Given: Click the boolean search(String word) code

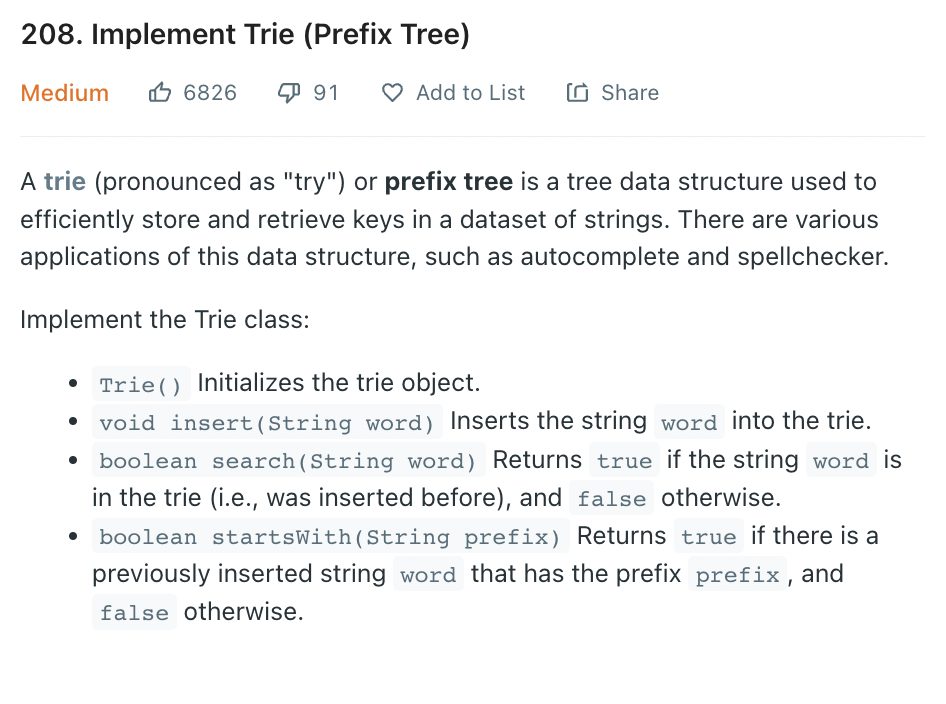Looking at the screenshot, I should [288, 460].
